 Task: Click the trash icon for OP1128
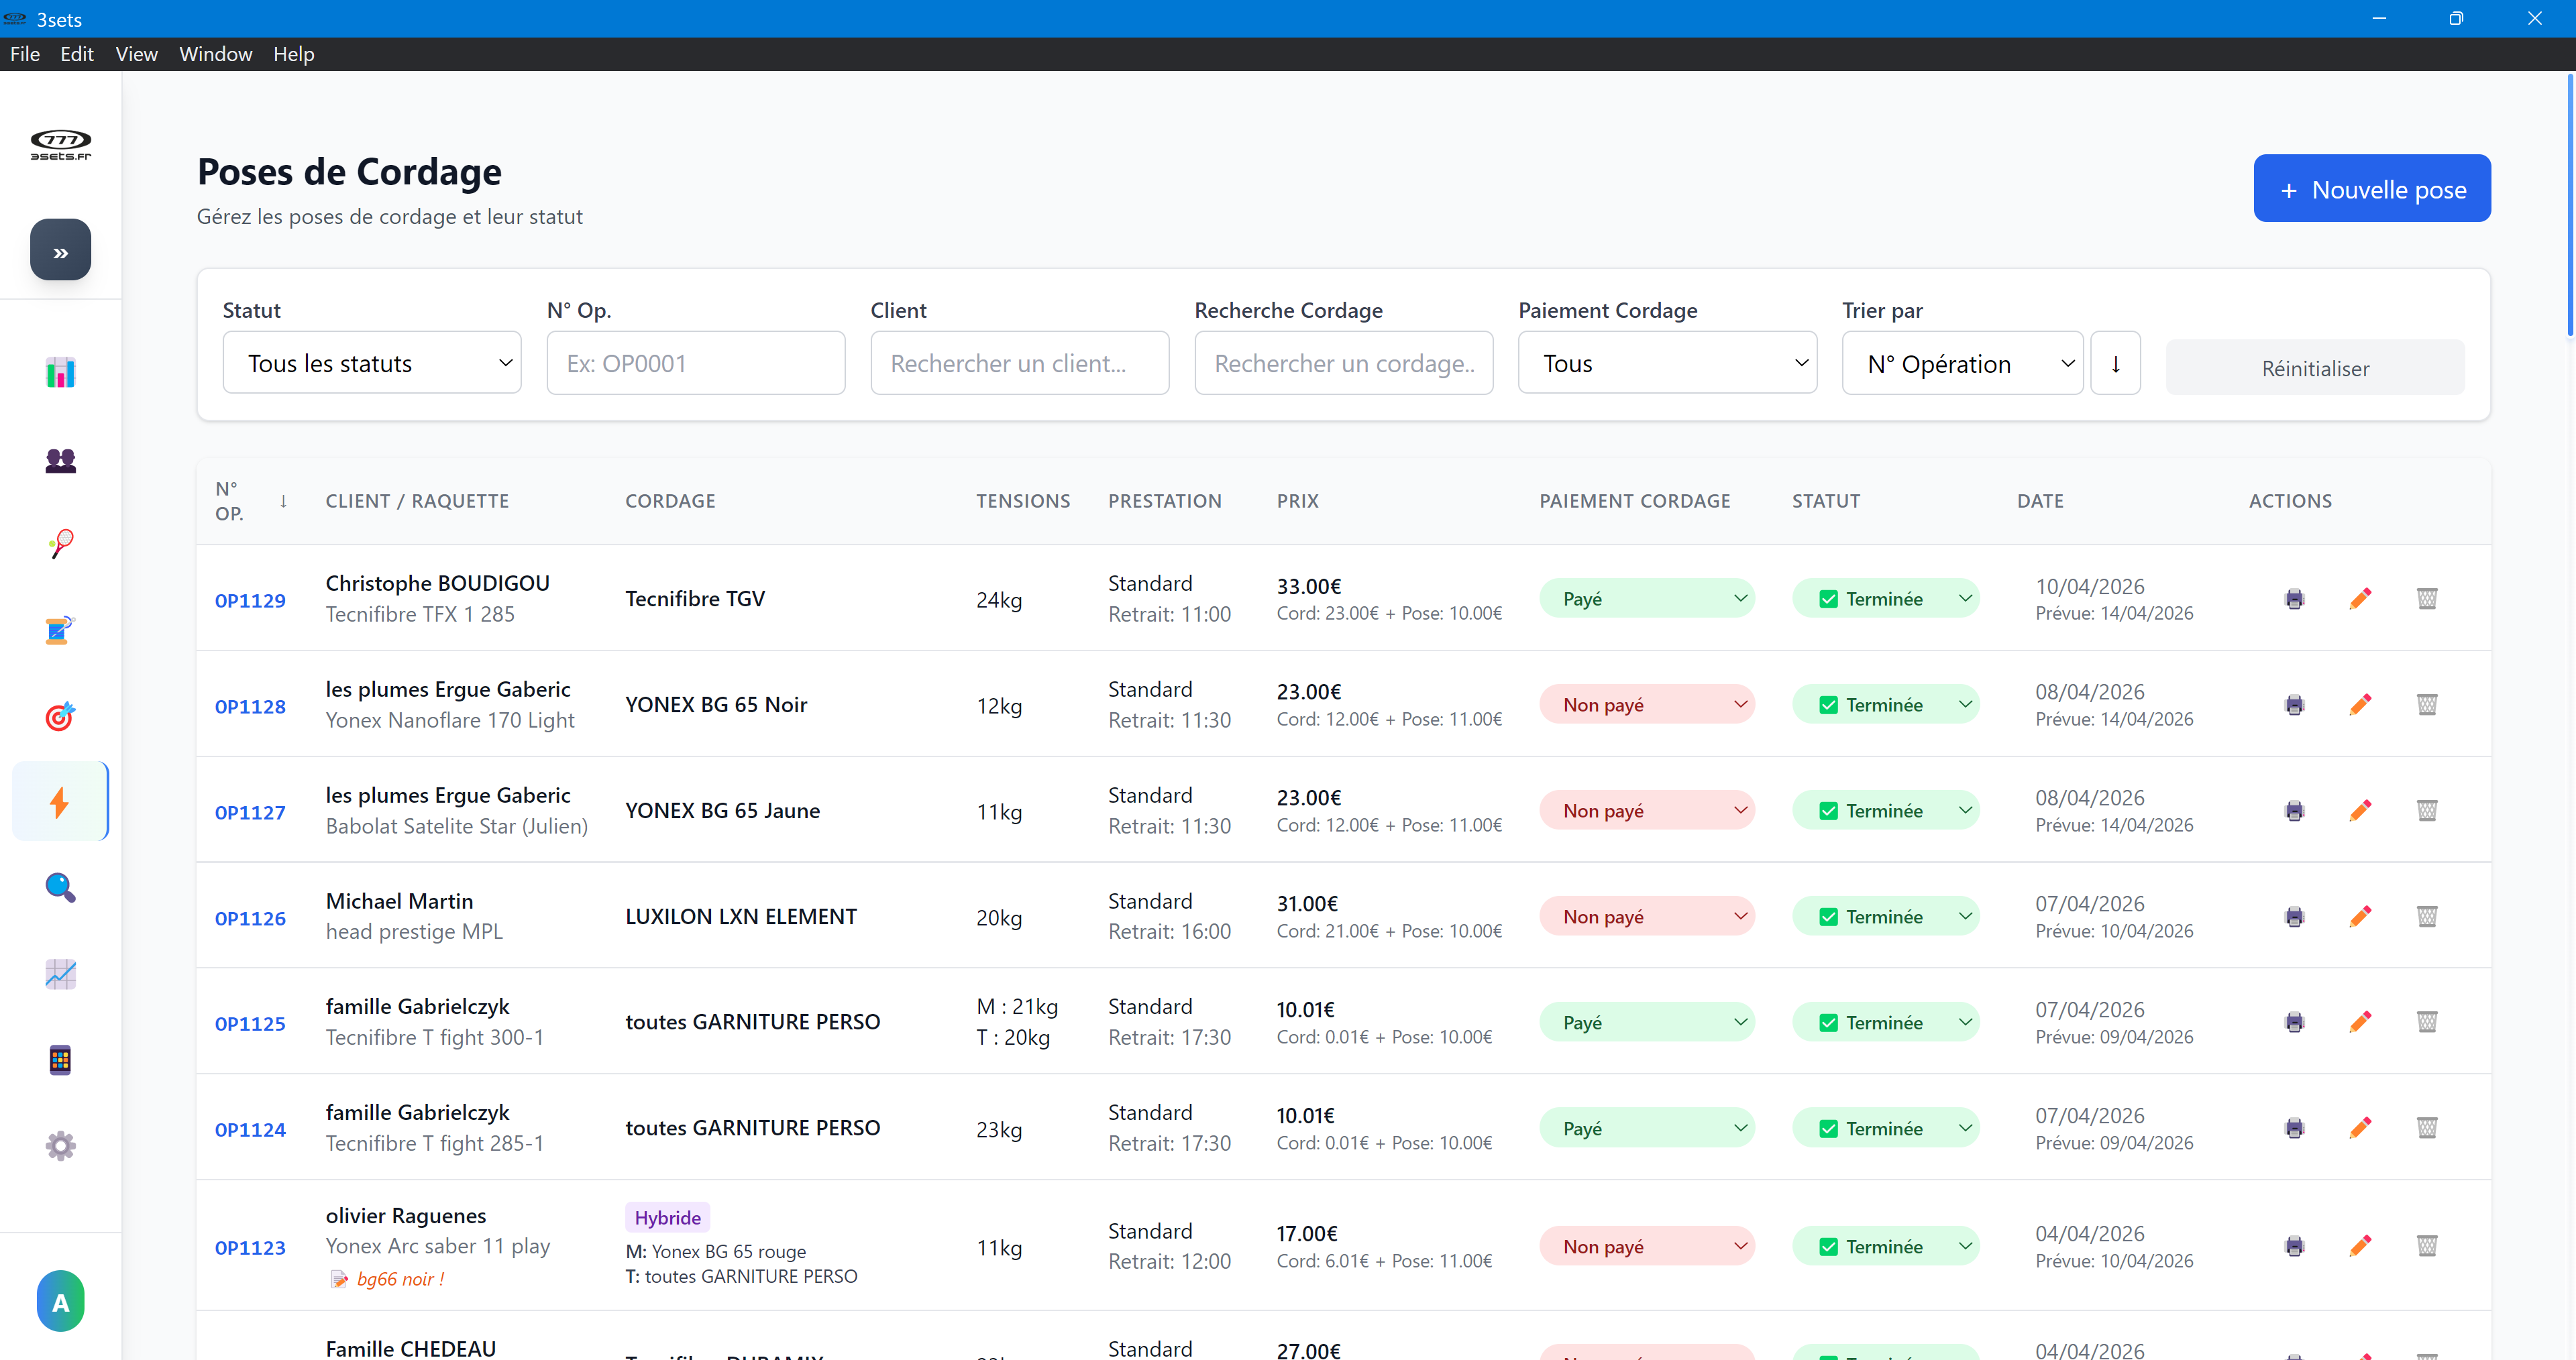2426,705
